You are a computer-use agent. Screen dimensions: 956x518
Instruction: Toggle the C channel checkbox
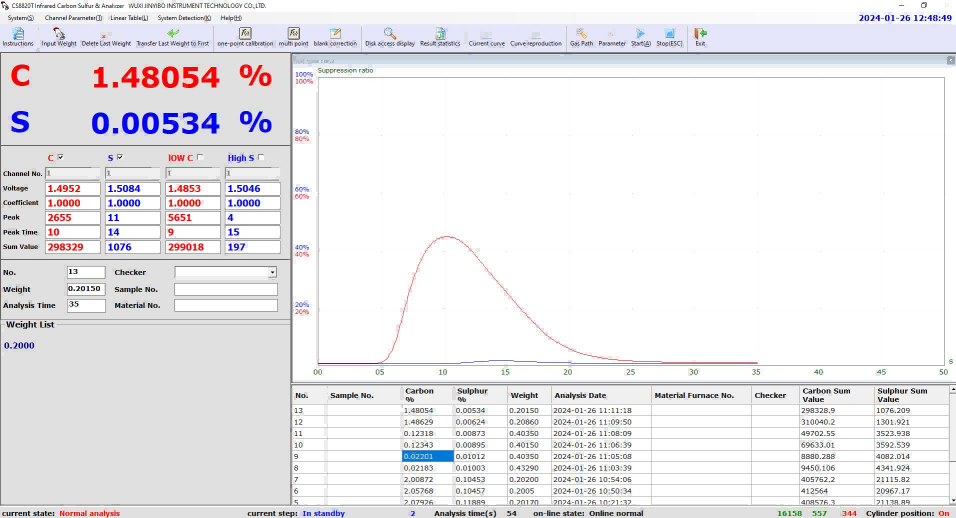(60, 157)
